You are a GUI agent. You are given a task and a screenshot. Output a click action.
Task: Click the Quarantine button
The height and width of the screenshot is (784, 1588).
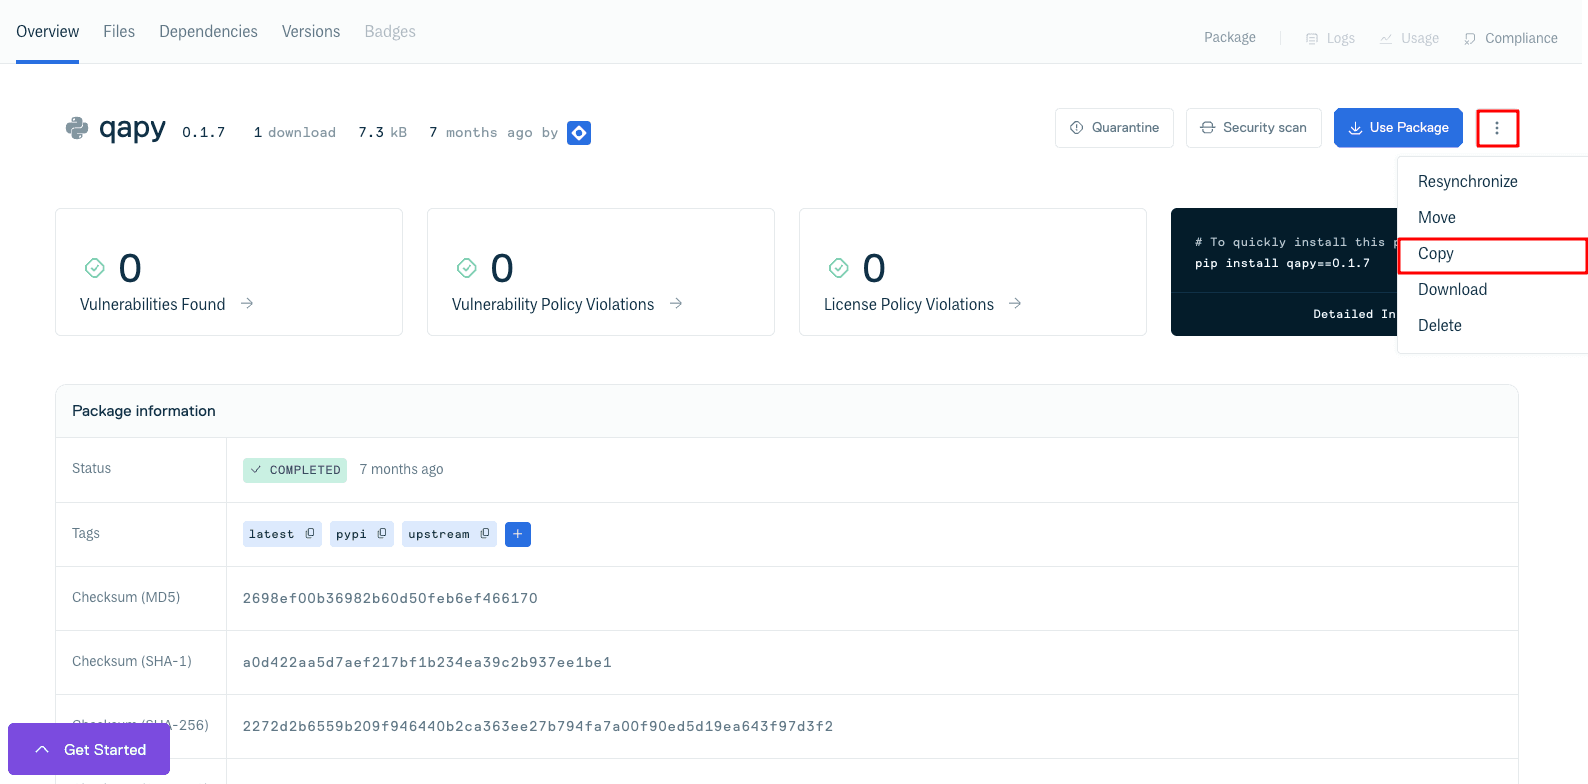(x=1114, y=128)
